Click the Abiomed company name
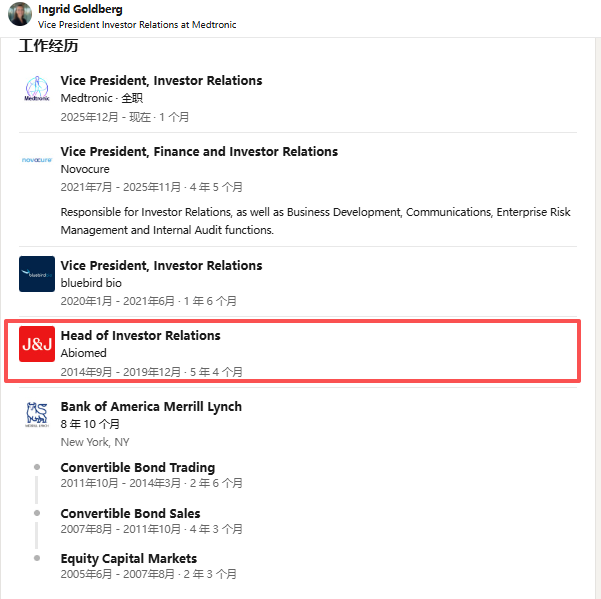 (83, 353)
